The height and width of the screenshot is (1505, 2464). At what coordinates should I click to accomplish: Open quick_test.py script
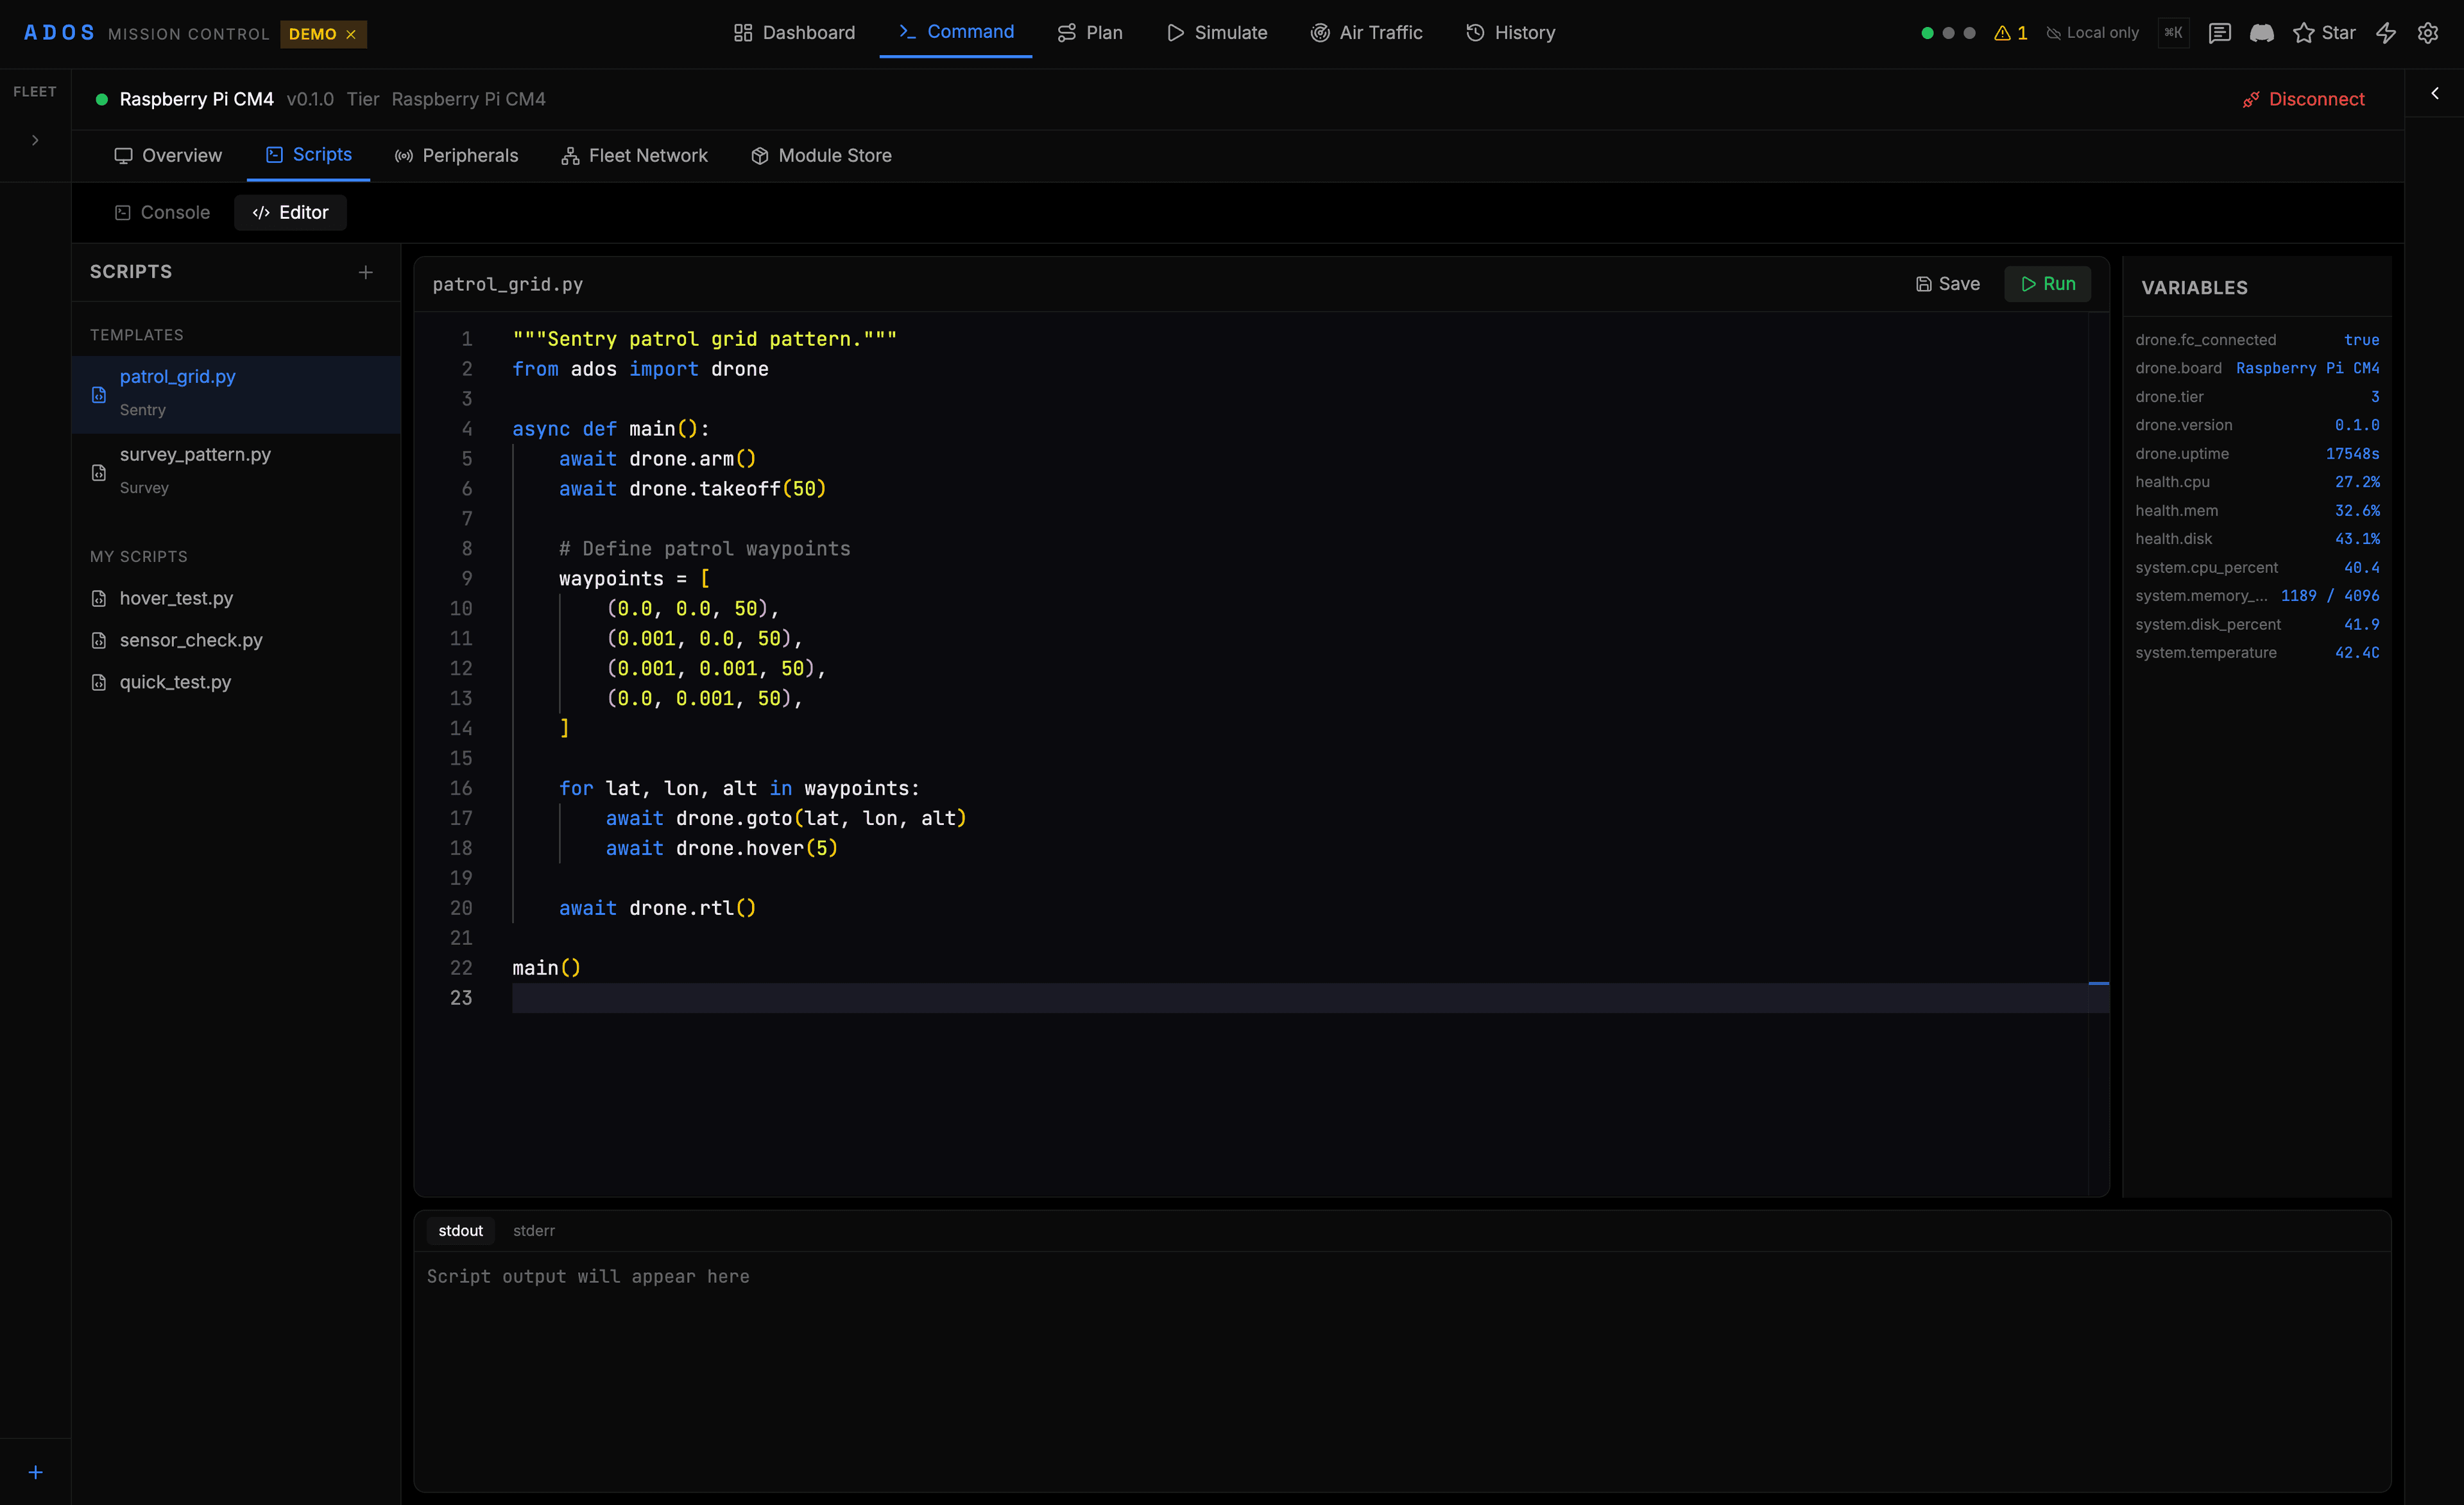click(236, 682)
